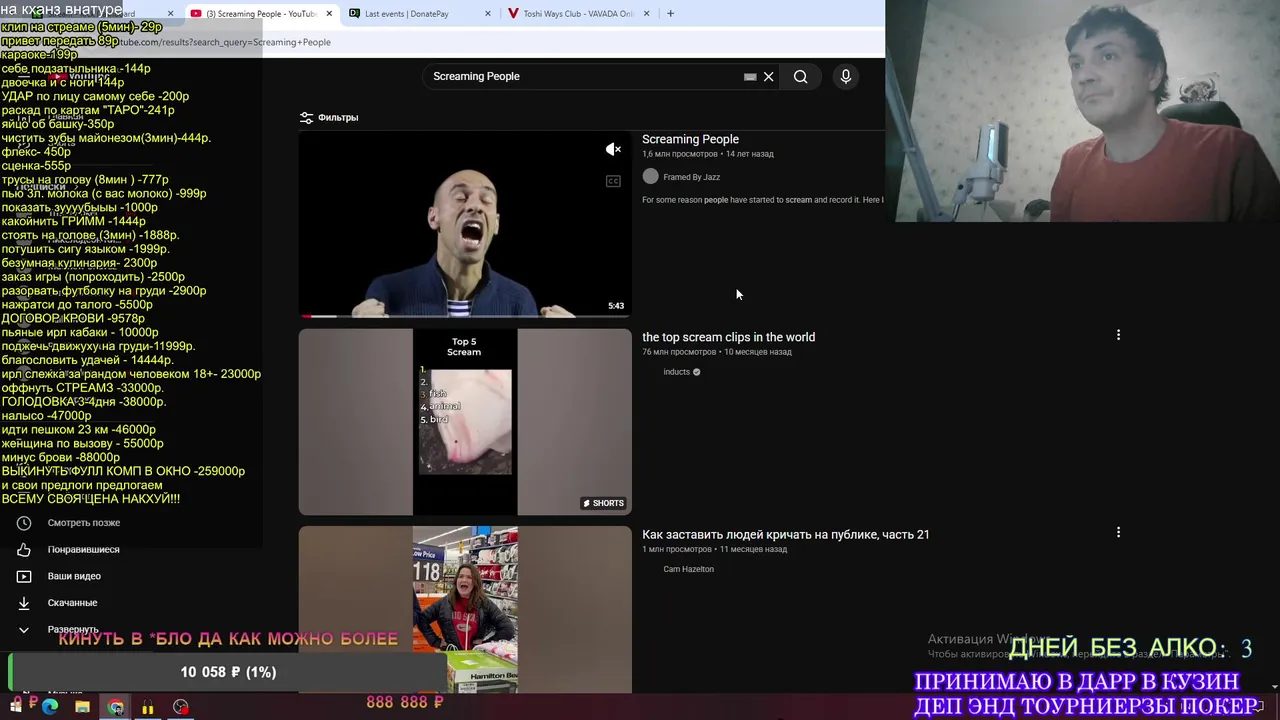This screenshot has height=720, width=1280.
Task: Focus the YouTube search field
Action: point(585,76)
